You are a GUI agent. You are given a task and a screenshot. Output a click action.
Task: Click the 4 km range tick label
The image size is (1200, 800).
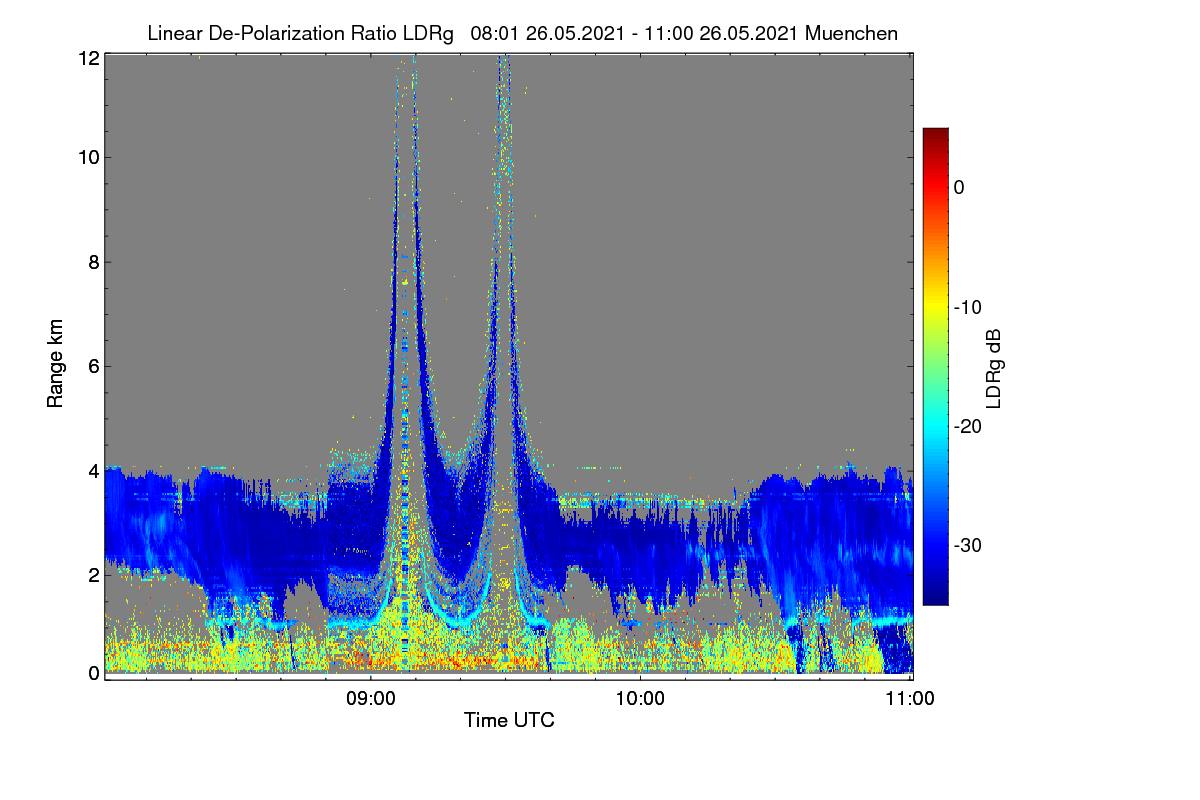[x=93, y=470]
